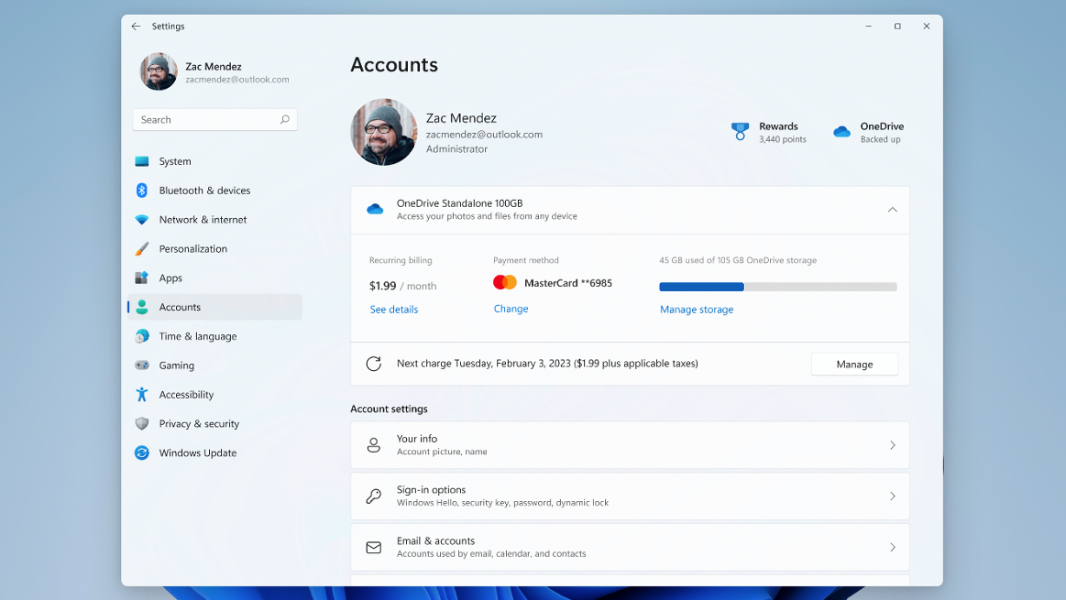Click the See details billing link
Viewport: 1066px width, 600px height.
click(394, 310)
